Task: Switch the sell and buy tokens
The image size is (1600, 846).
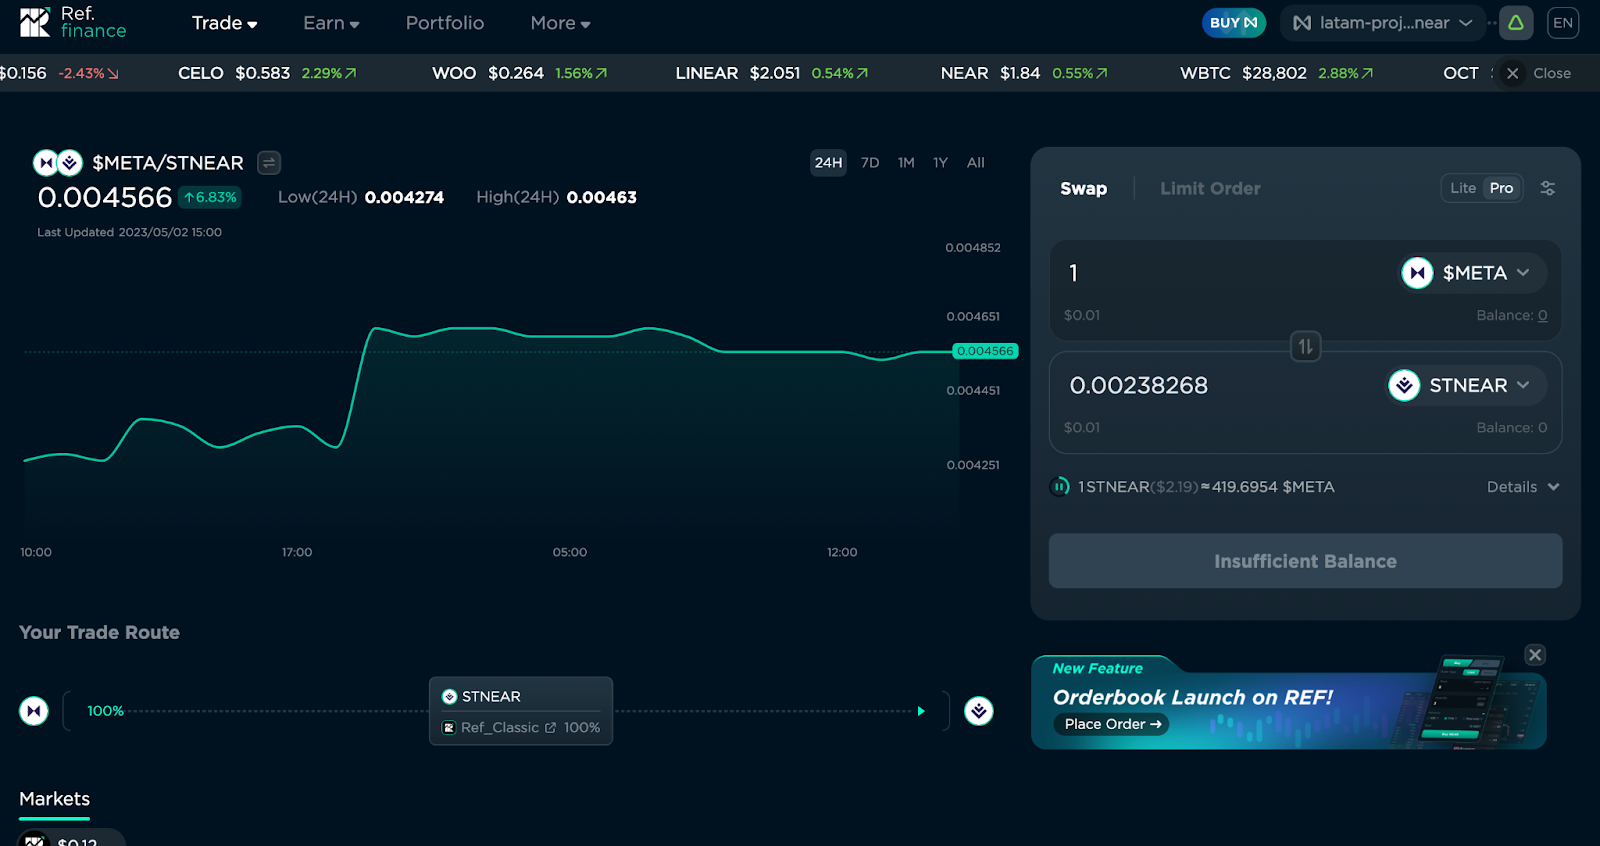Action: [x=1305, y=347]
